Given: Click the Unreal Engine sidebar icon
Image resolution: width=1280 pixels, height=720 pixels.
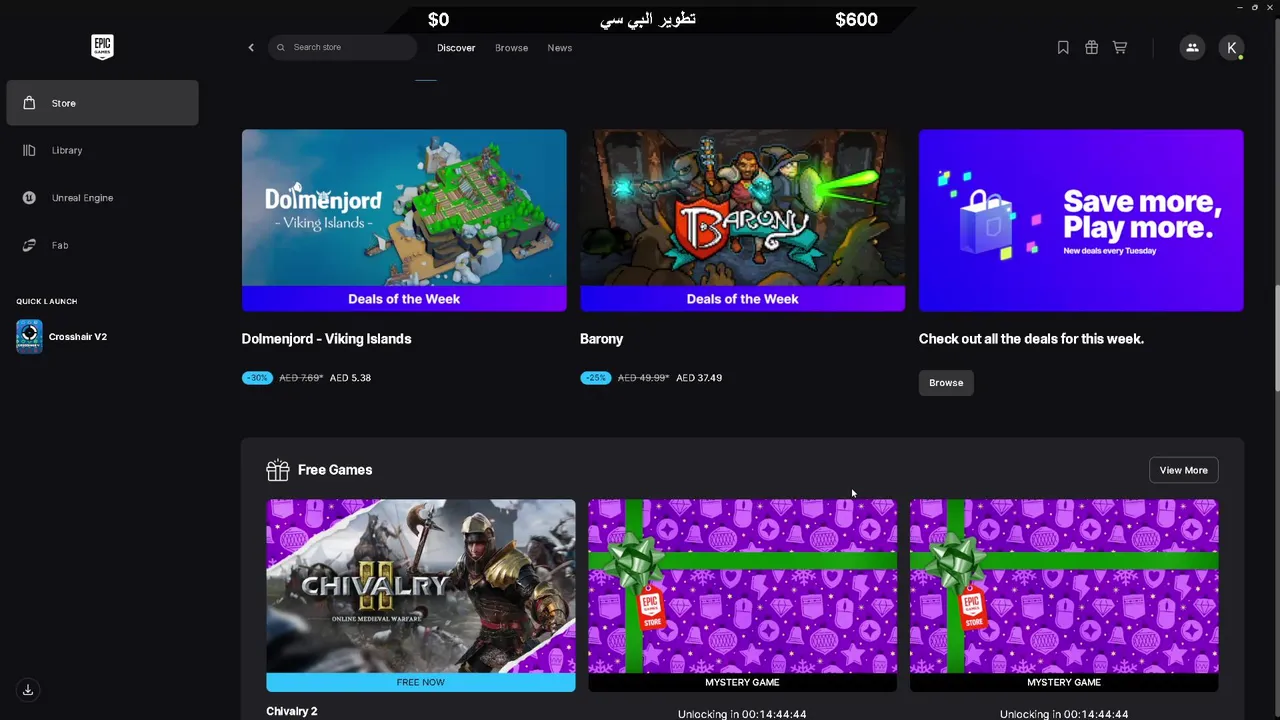Looking at the screenshot, I should tap(29, 198).
